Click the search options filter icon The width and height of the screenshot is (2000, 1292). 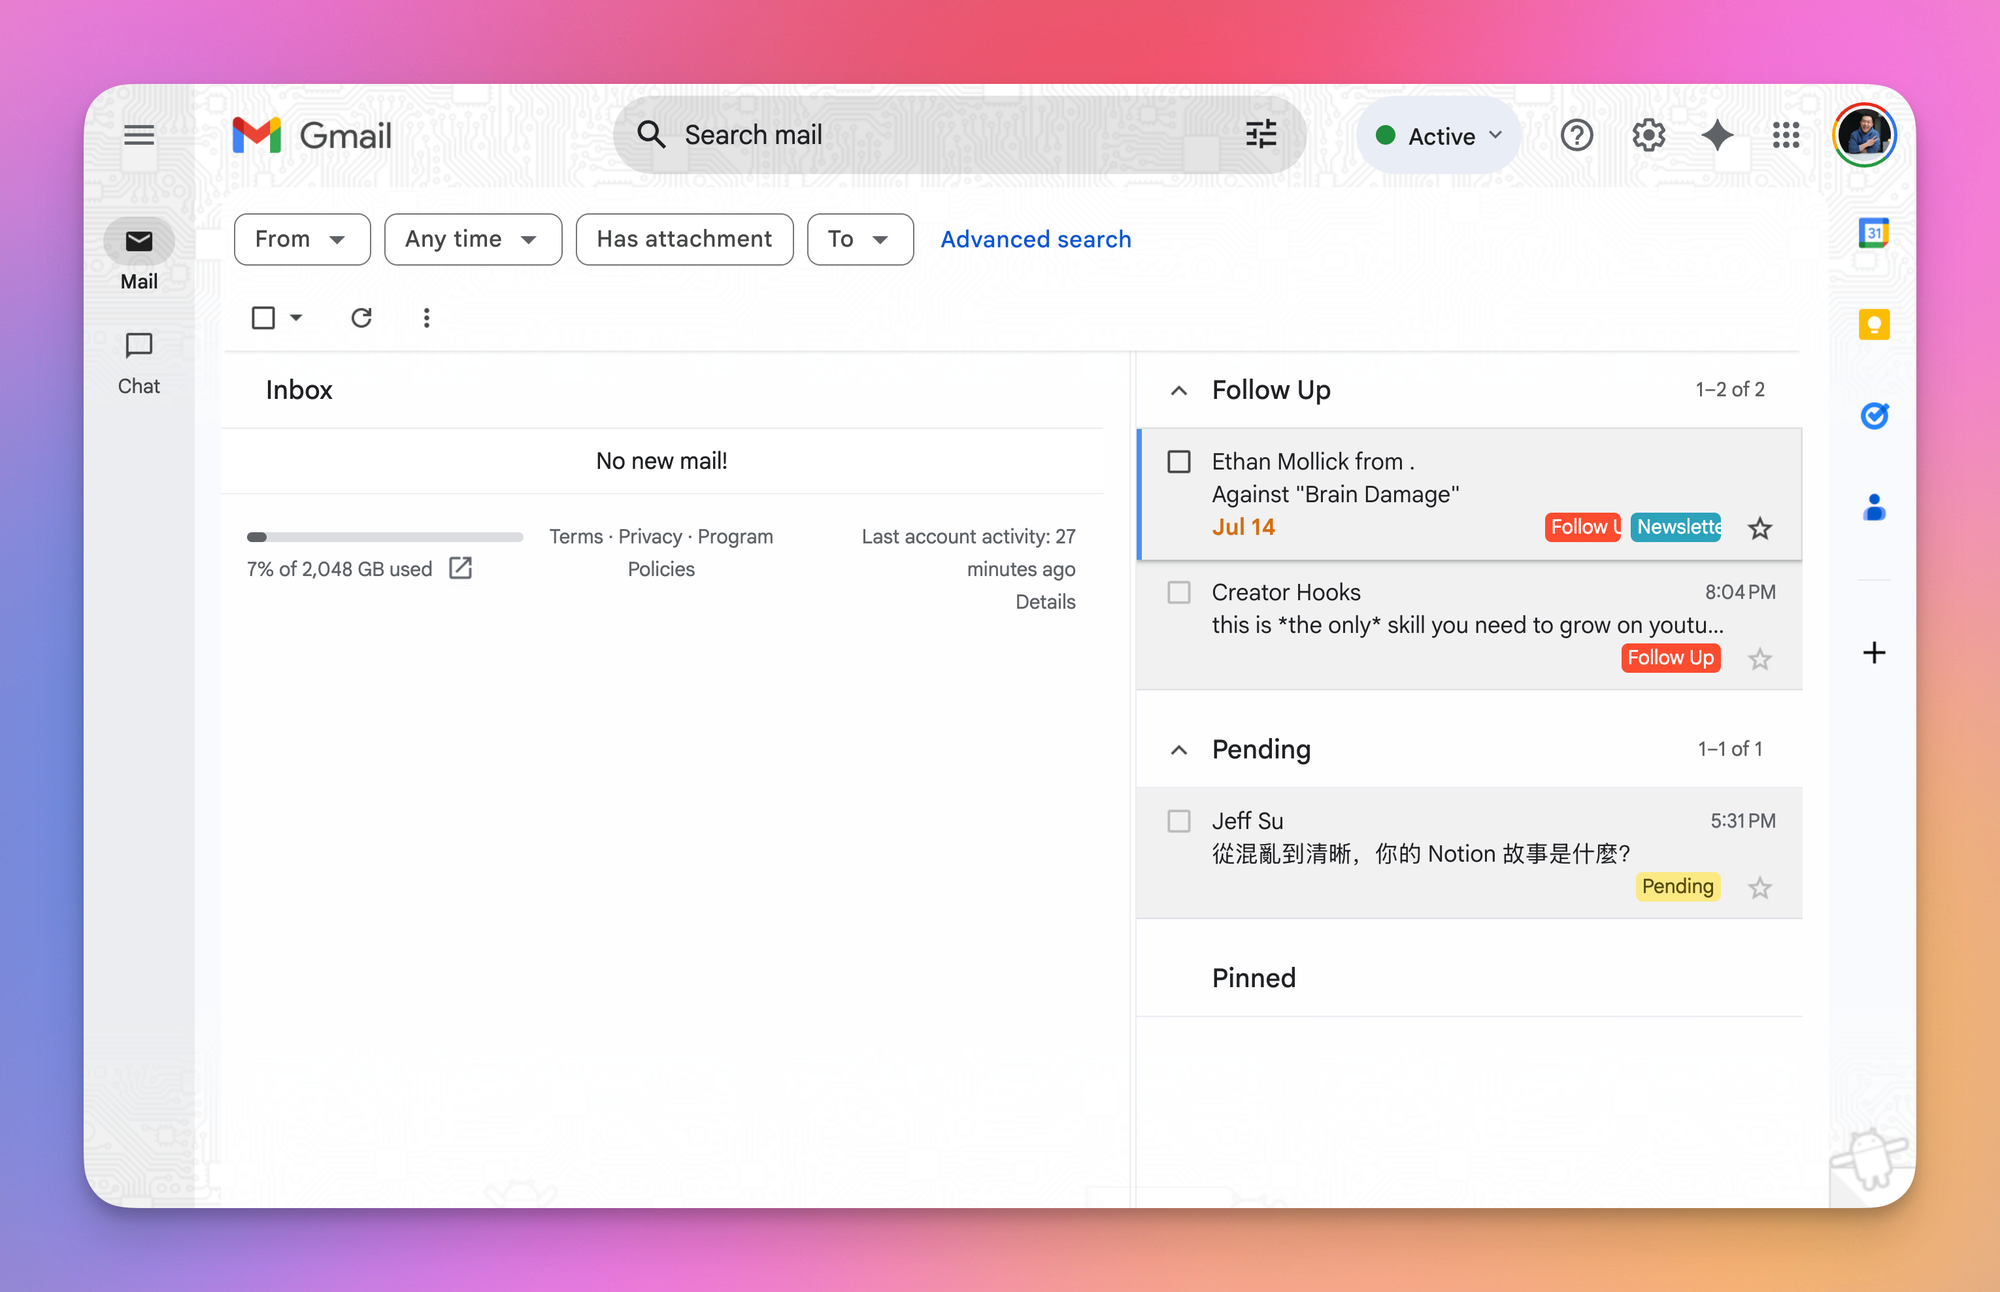click(x=1261, y=134)
